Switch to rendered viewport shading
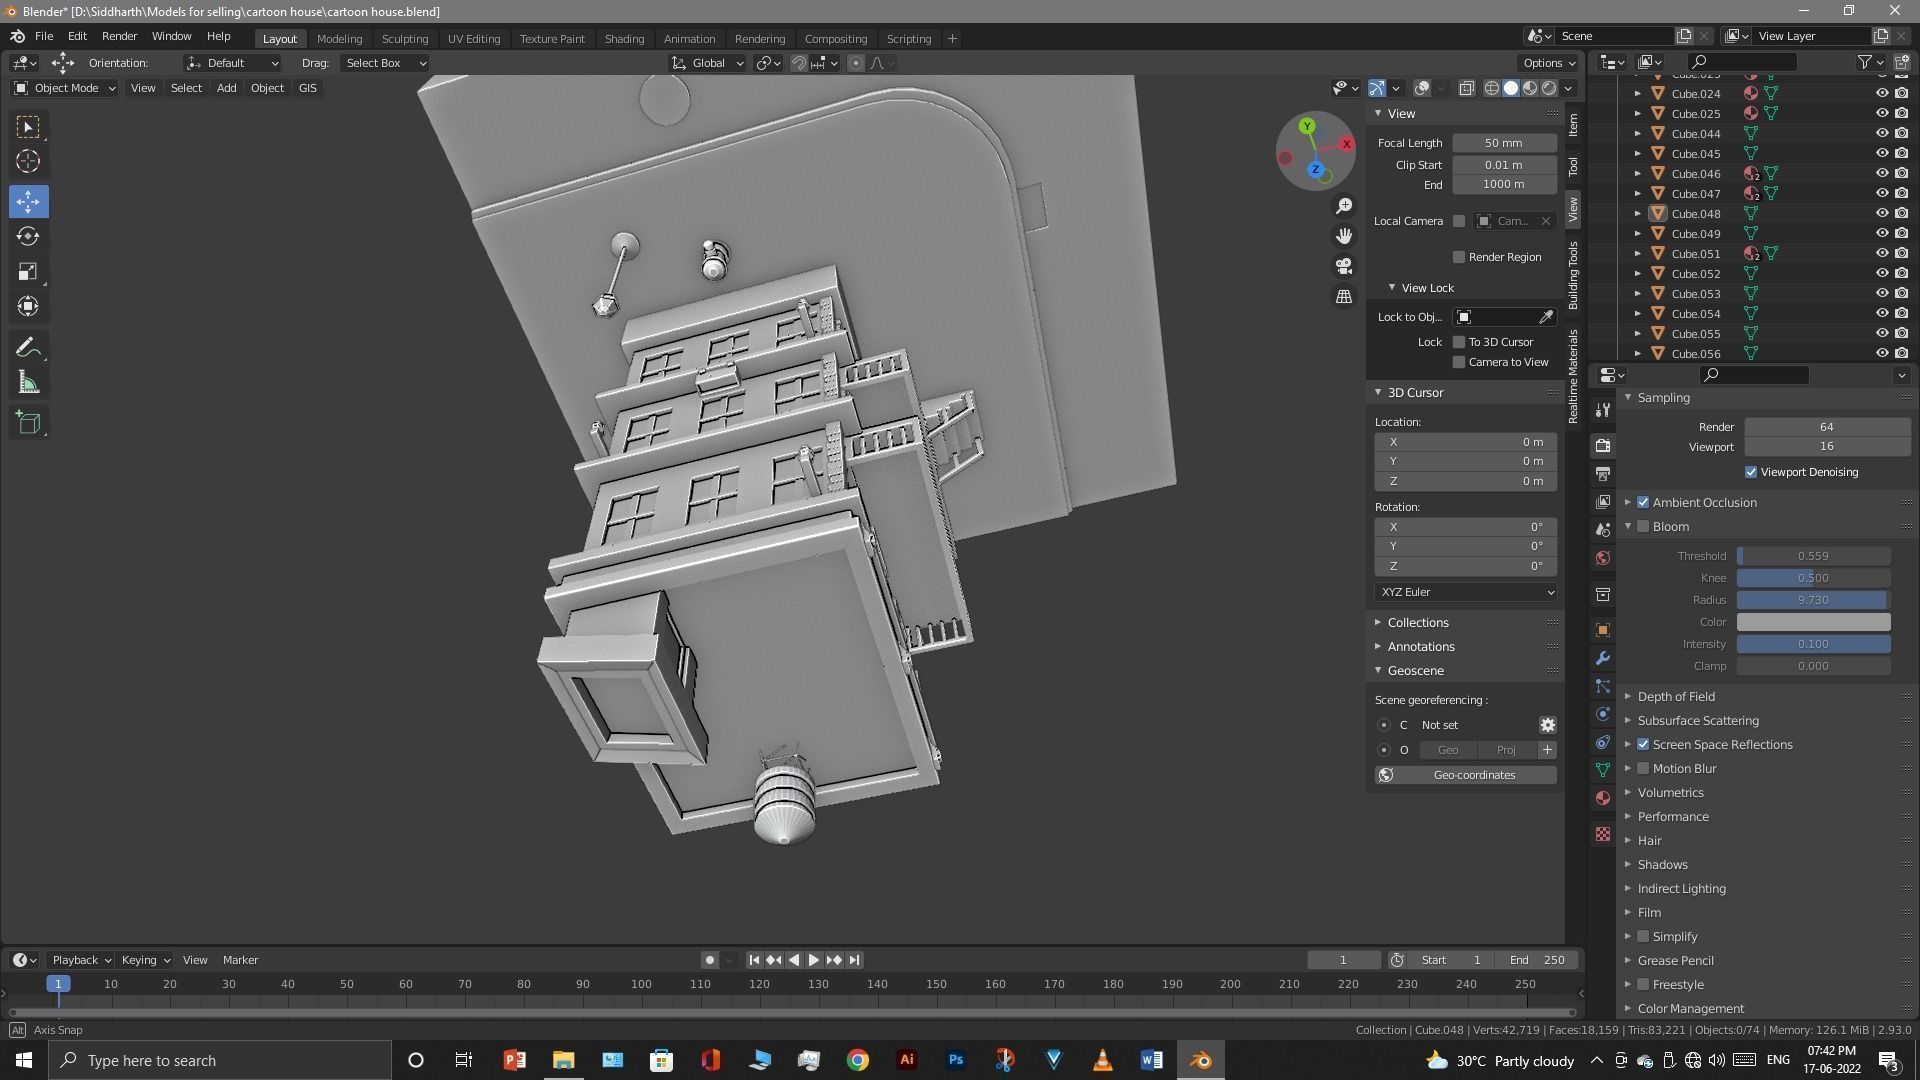 (1549, 88)
